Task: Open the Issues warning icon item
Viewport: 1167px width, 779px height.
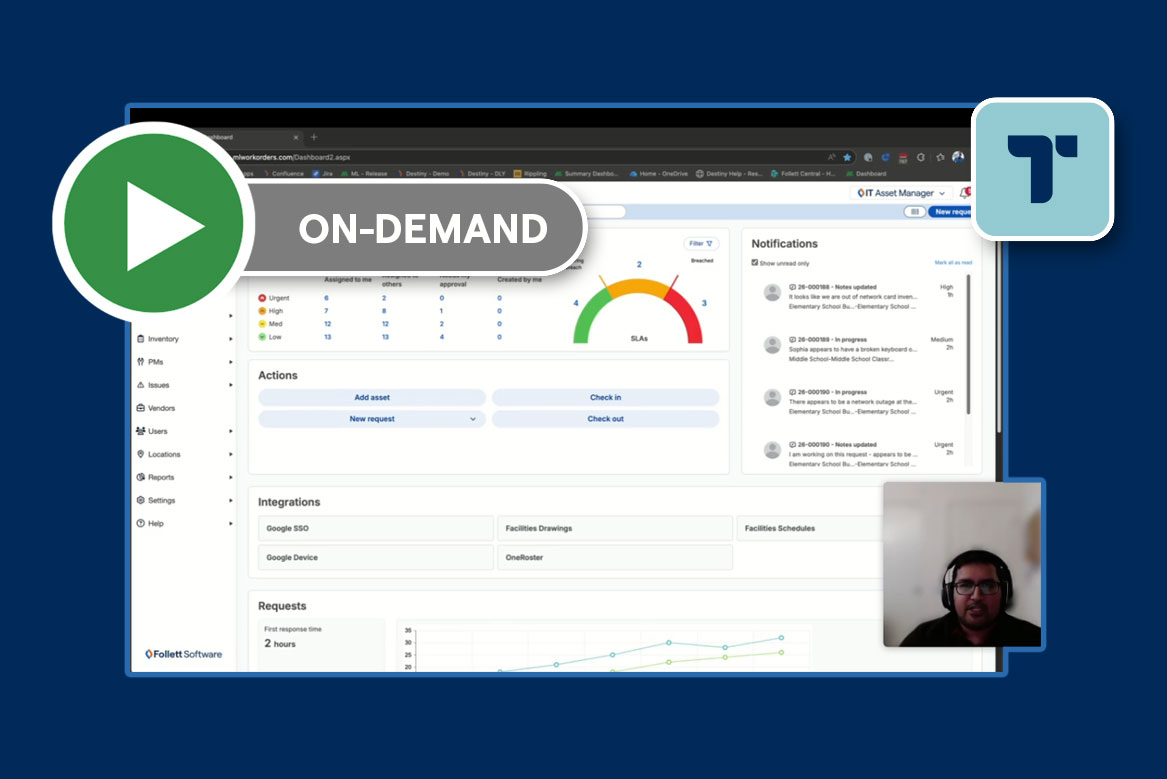Action: pyautogui.click(x=140, y=385)
